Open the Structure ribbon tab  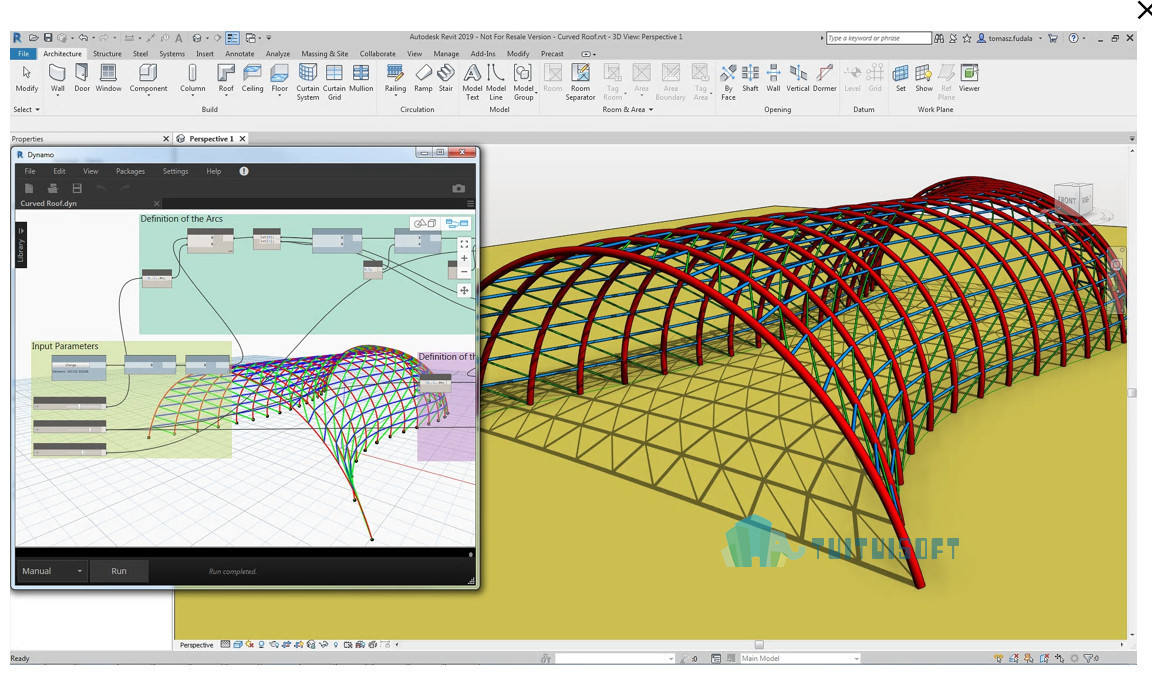click(107, 54)
